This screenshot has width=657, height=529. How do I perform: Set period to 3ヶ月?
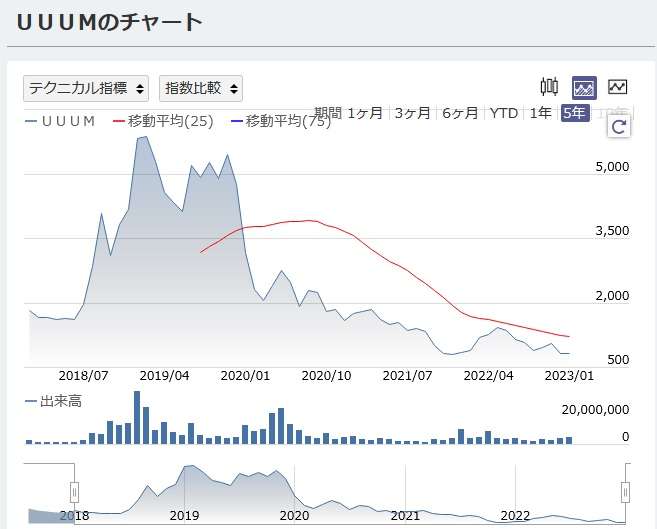[x=413, y=113]
